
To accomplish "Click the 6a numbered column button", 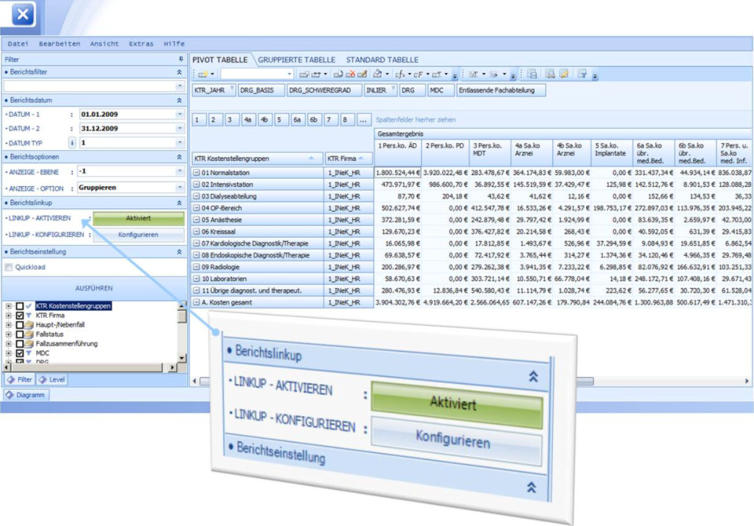I will 297,119.
